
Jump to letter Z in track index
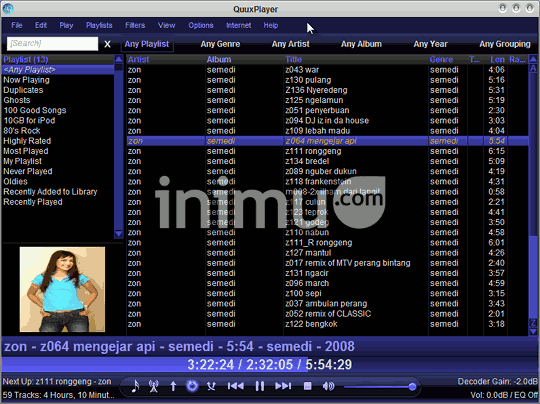coord(533,323)
